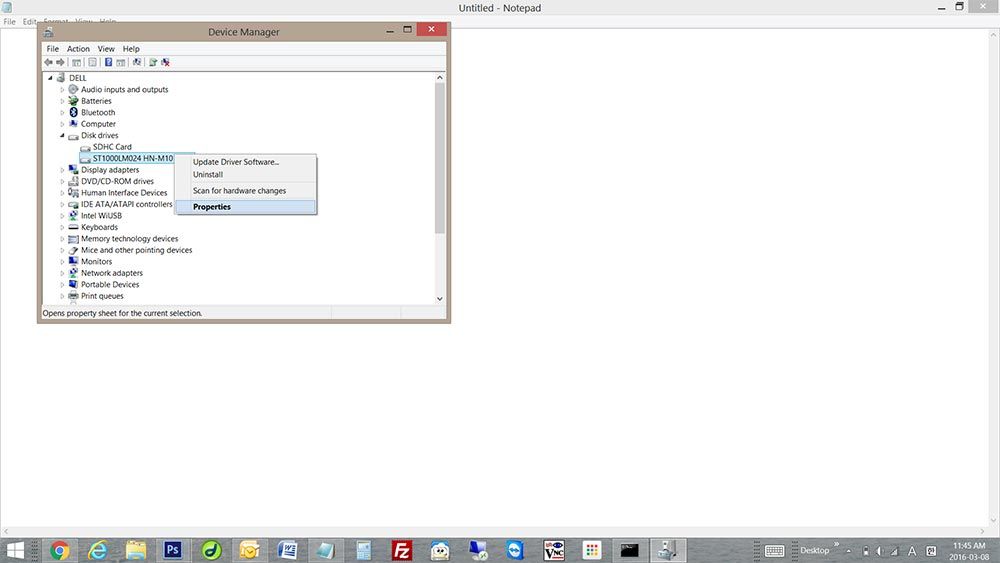Choose Update Driver Software from context menu

246,162
